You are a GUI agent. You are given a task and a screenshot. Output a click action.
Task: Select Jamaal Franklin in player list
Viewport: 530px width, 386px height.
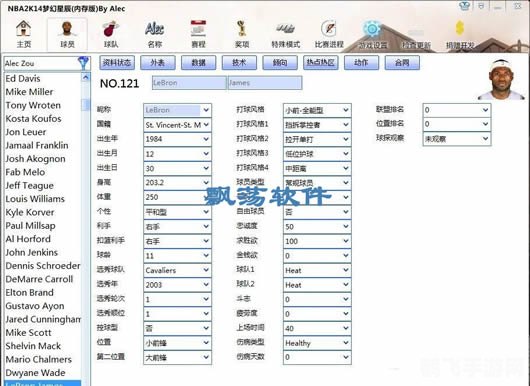coord(37,145)
